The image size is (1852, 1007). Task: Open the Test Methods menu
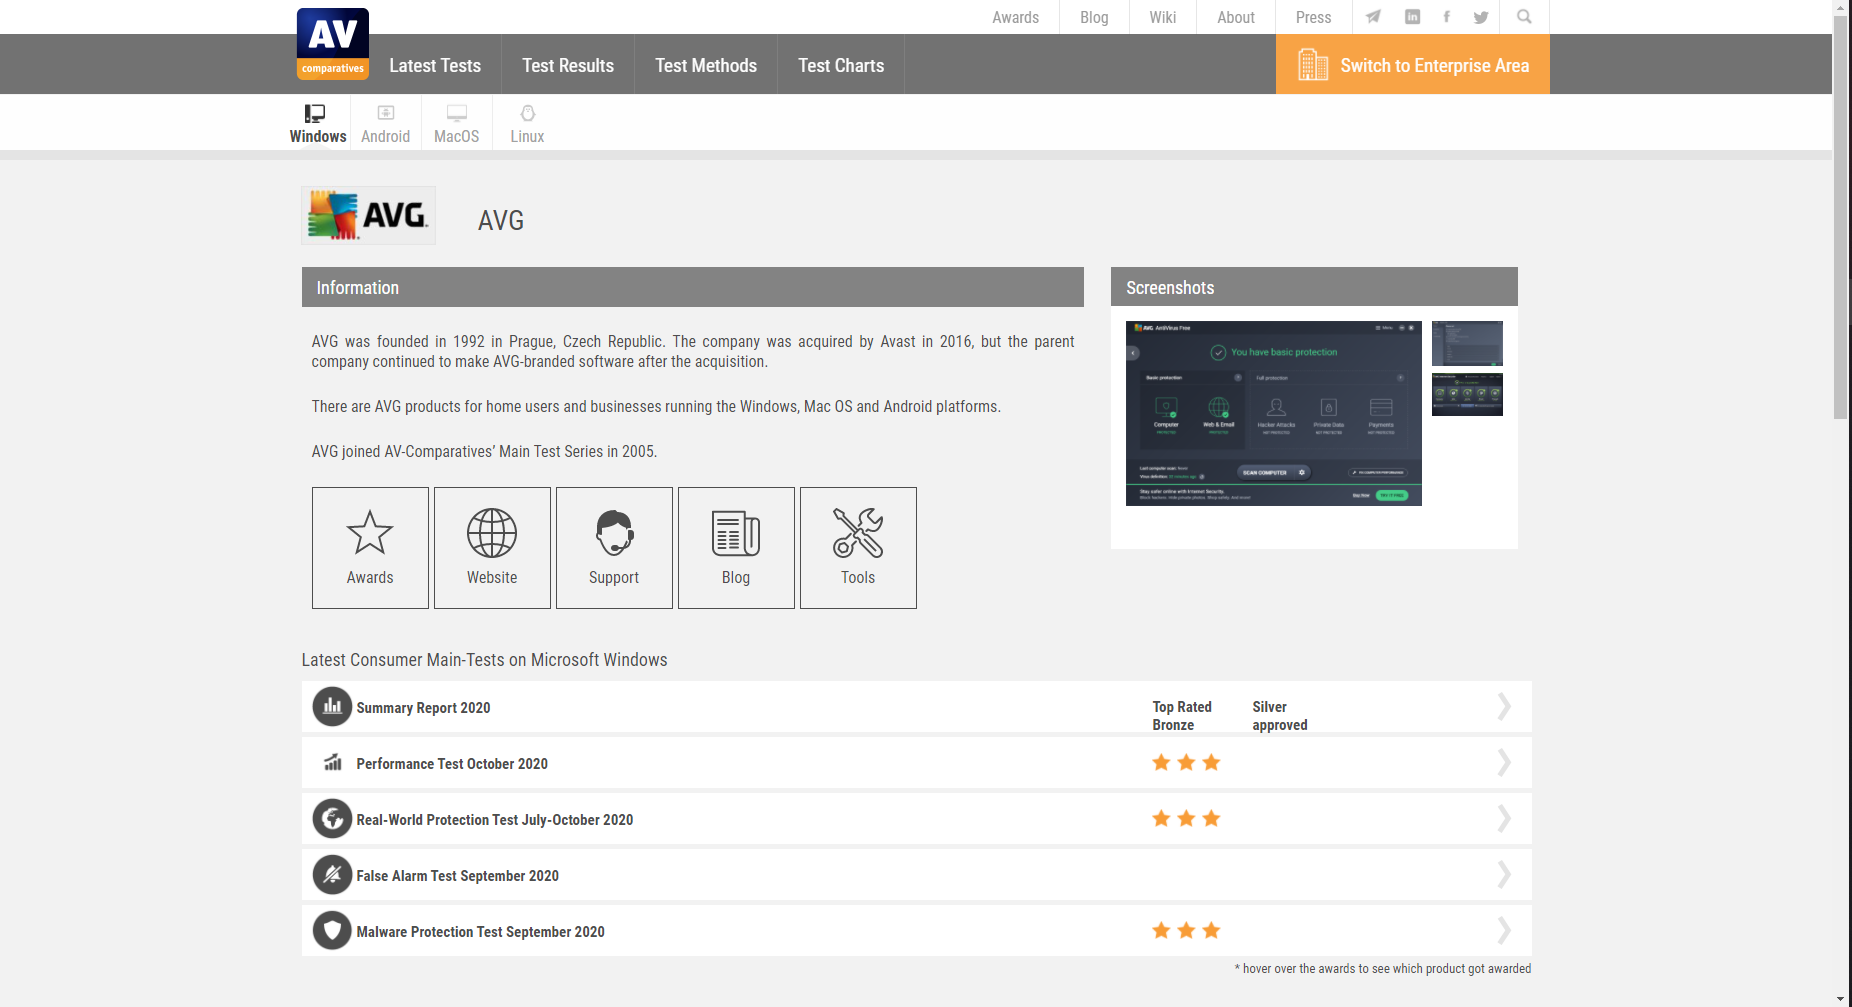[x=706, y=65]
